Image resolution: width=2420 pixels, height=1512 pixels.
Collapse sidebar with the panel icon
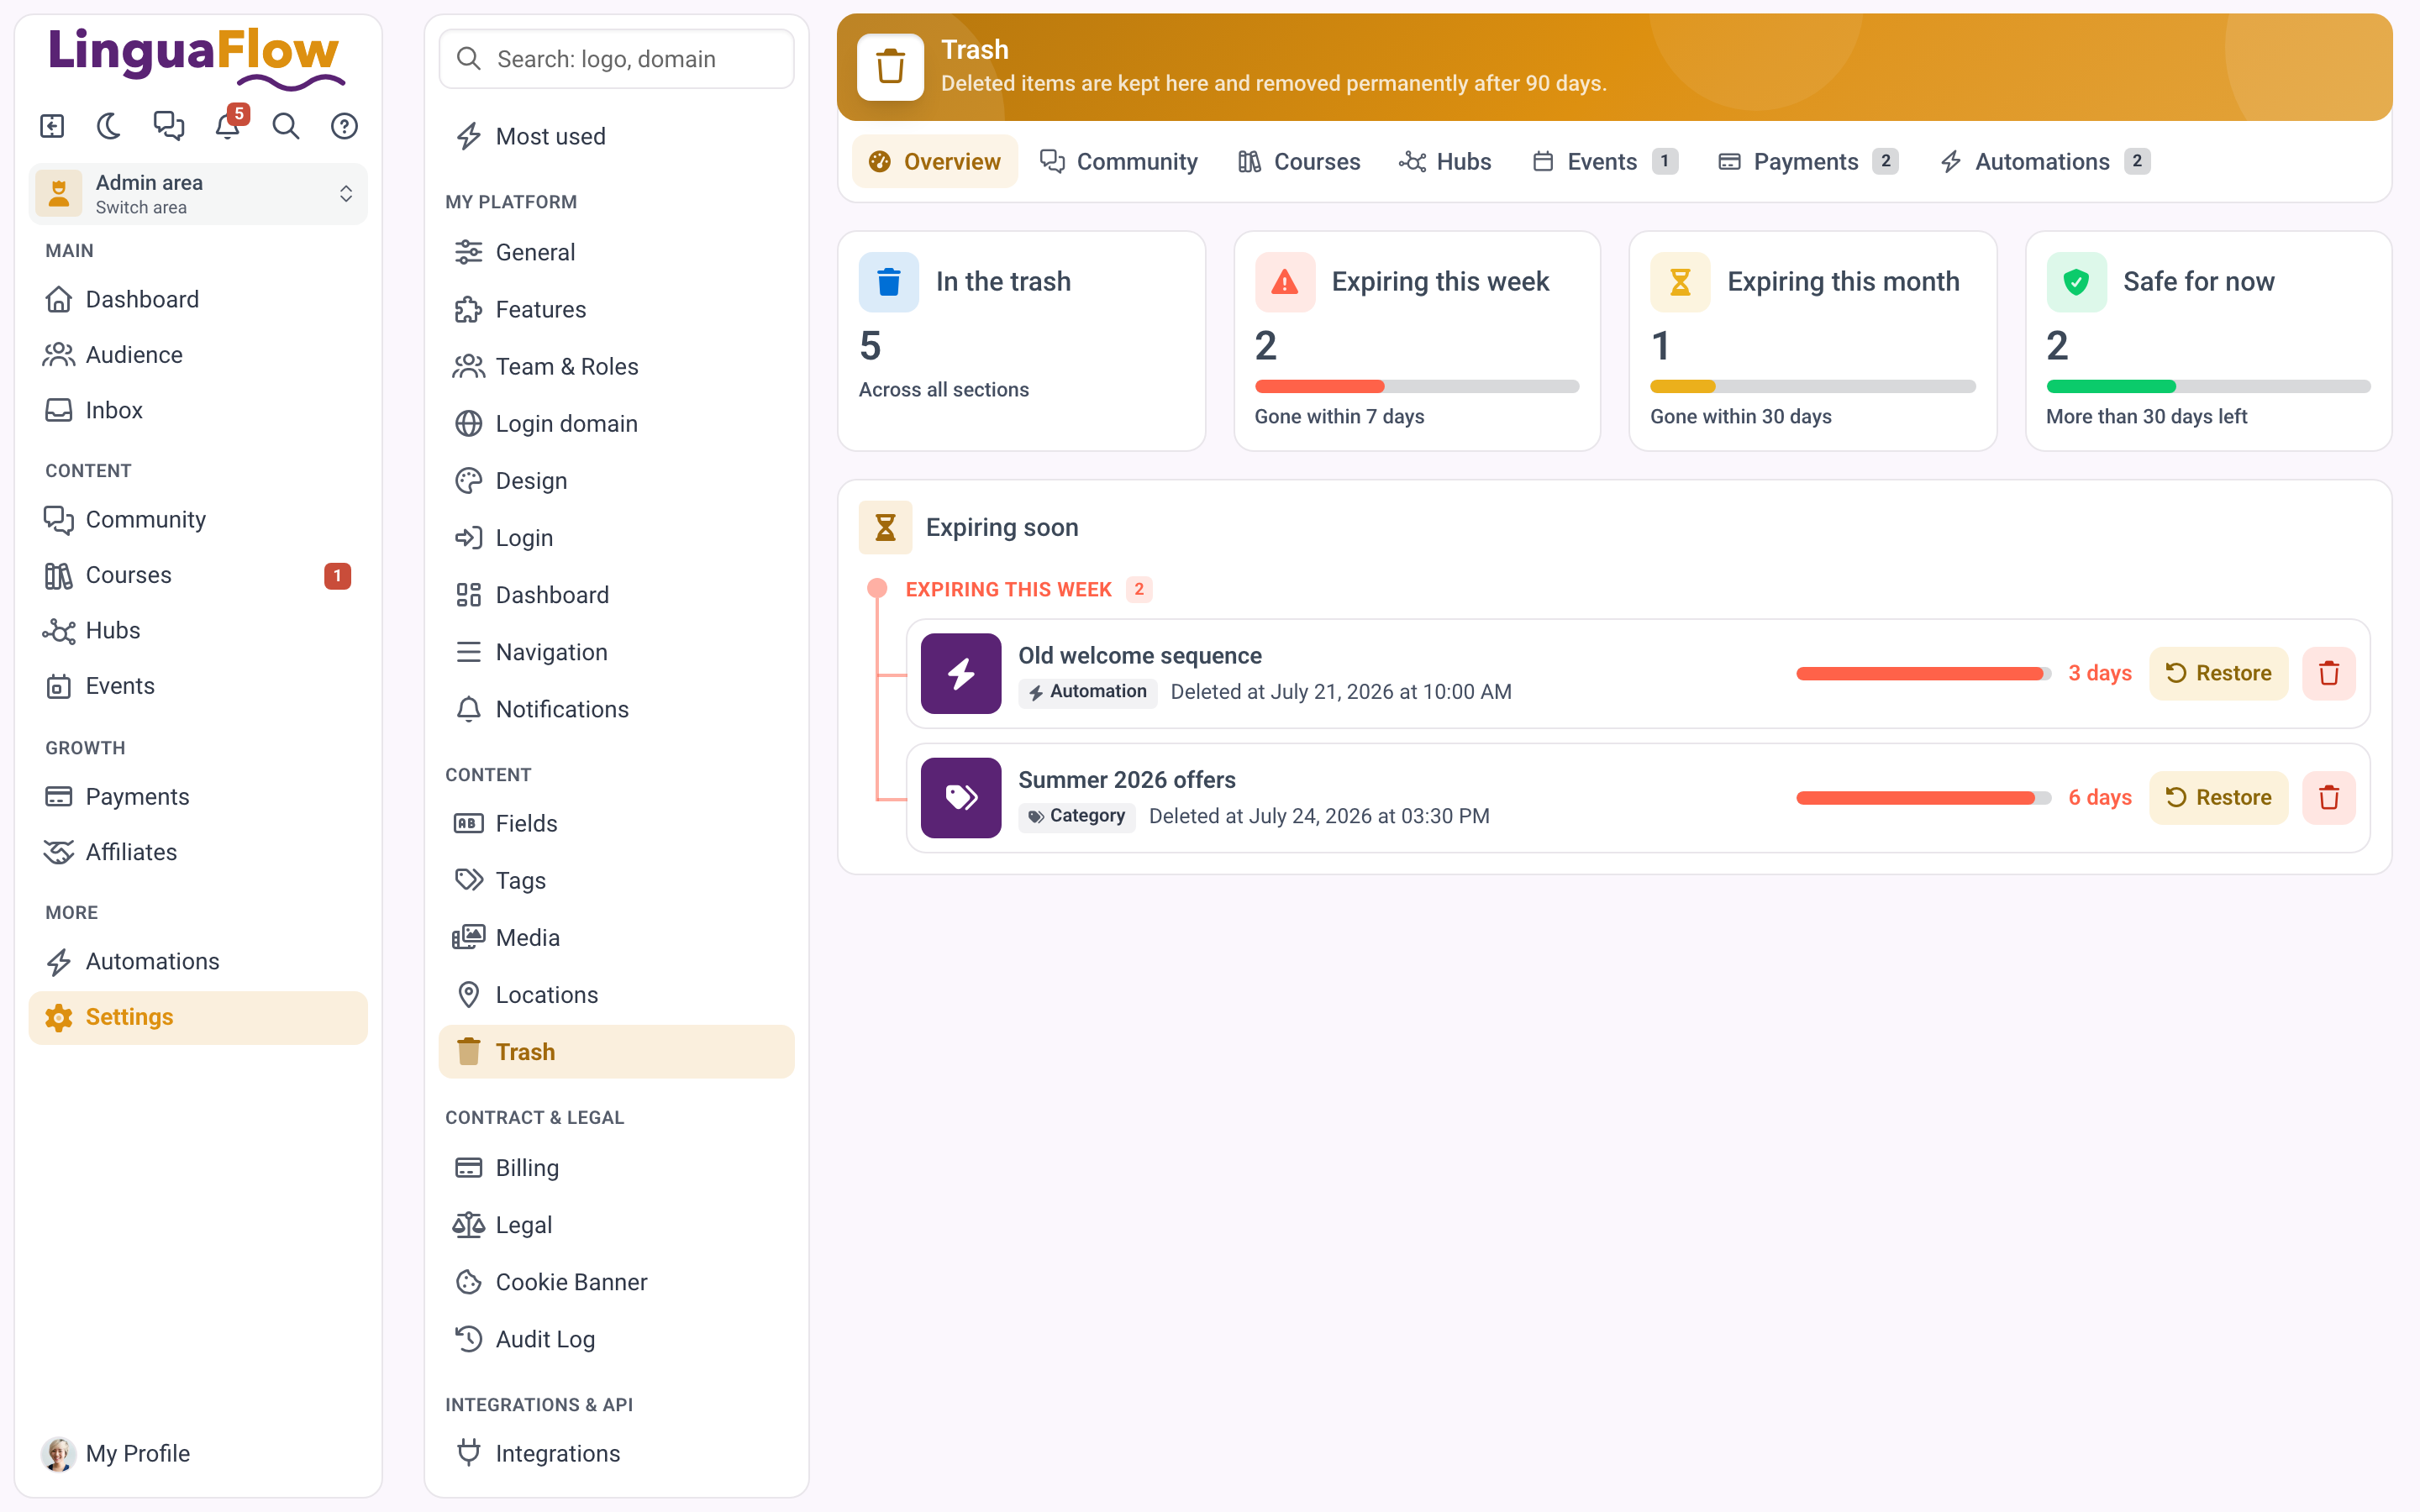pos(52,126)
